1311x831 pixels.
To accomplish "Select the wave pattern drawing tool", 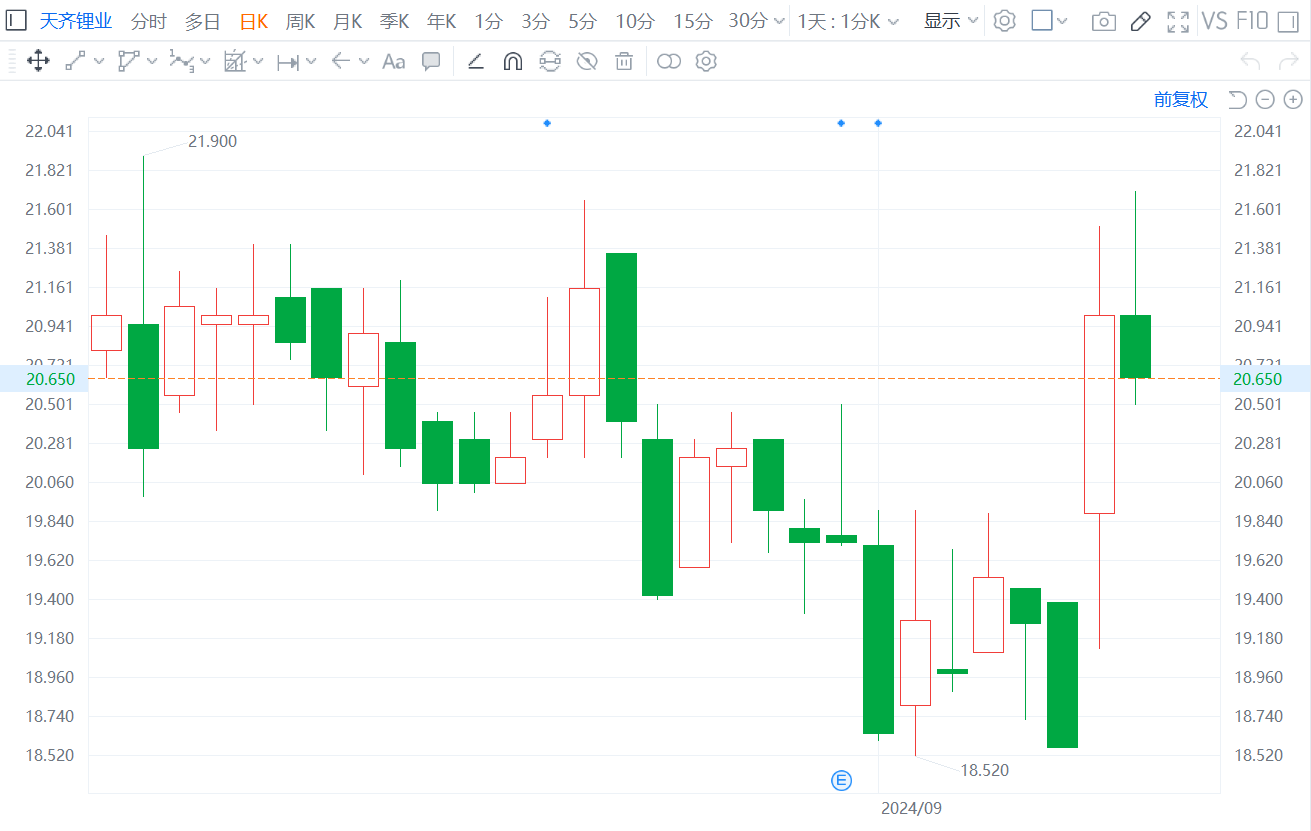I will point(181,62).
